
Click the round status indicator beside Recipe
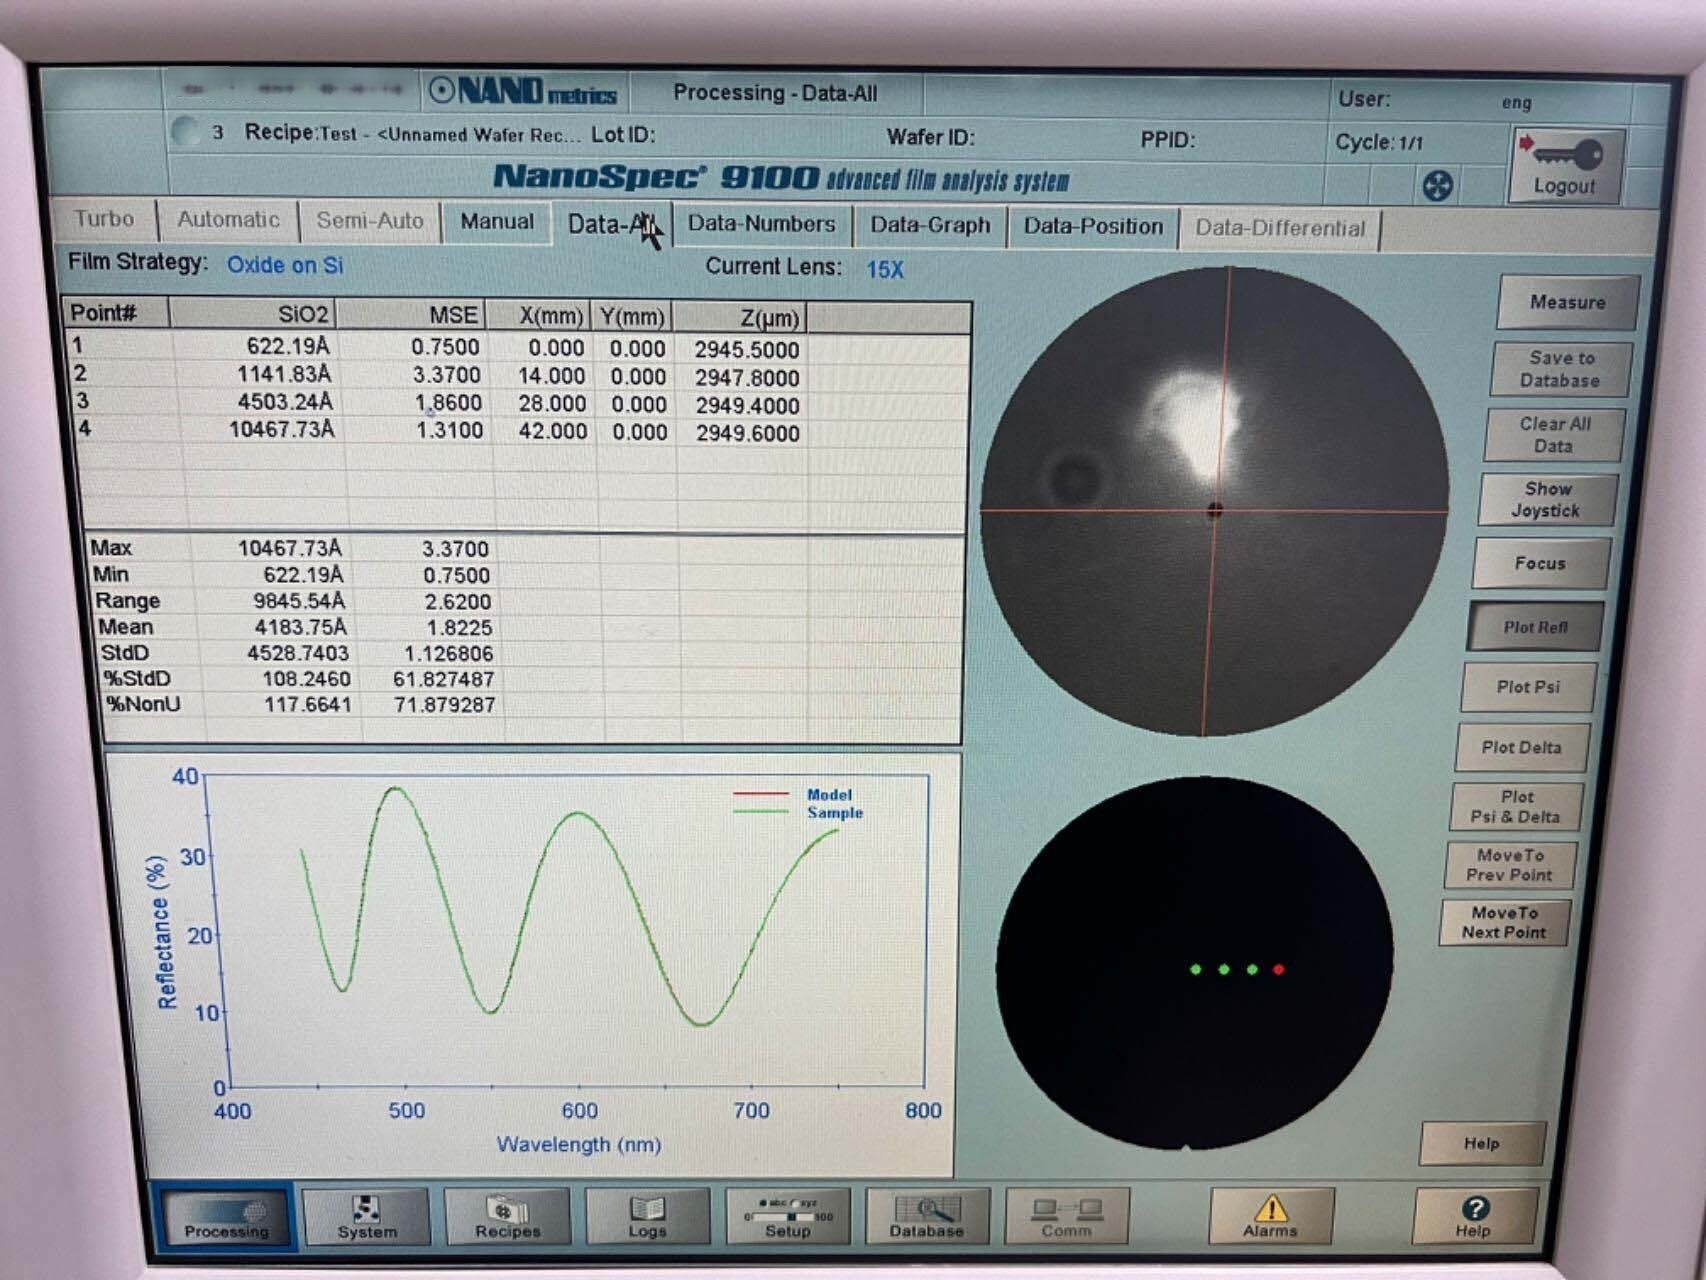185,132
